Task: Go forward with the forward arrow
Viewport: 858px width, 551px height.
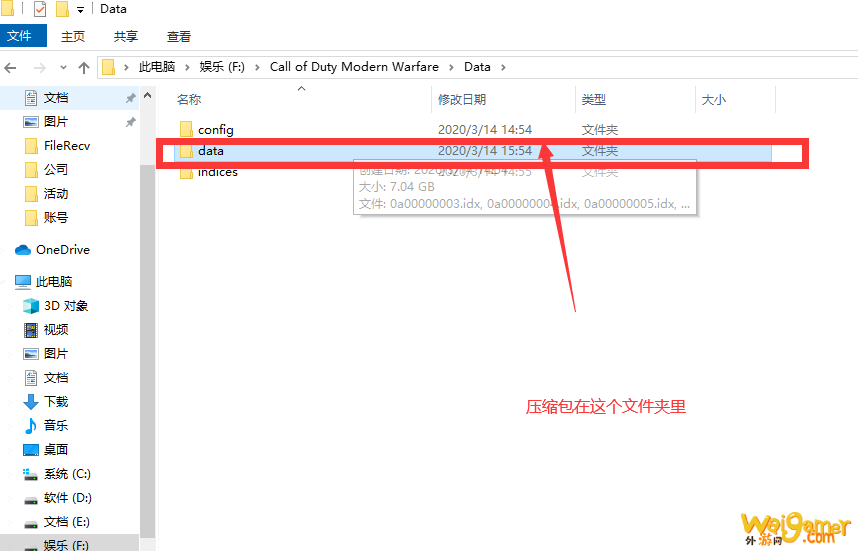Action: 39,68
